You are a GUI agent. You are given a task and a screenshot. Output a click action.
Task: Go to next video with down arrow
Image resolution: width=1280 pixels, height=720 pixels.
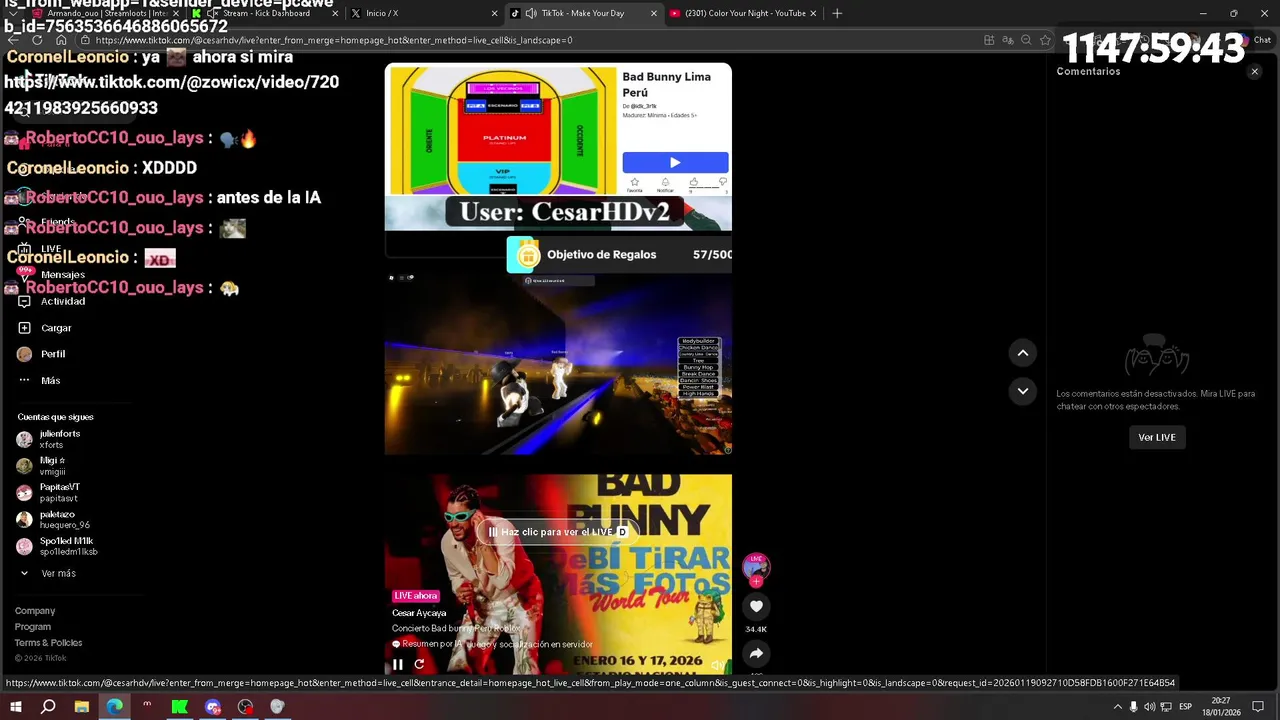point(1022,391)
